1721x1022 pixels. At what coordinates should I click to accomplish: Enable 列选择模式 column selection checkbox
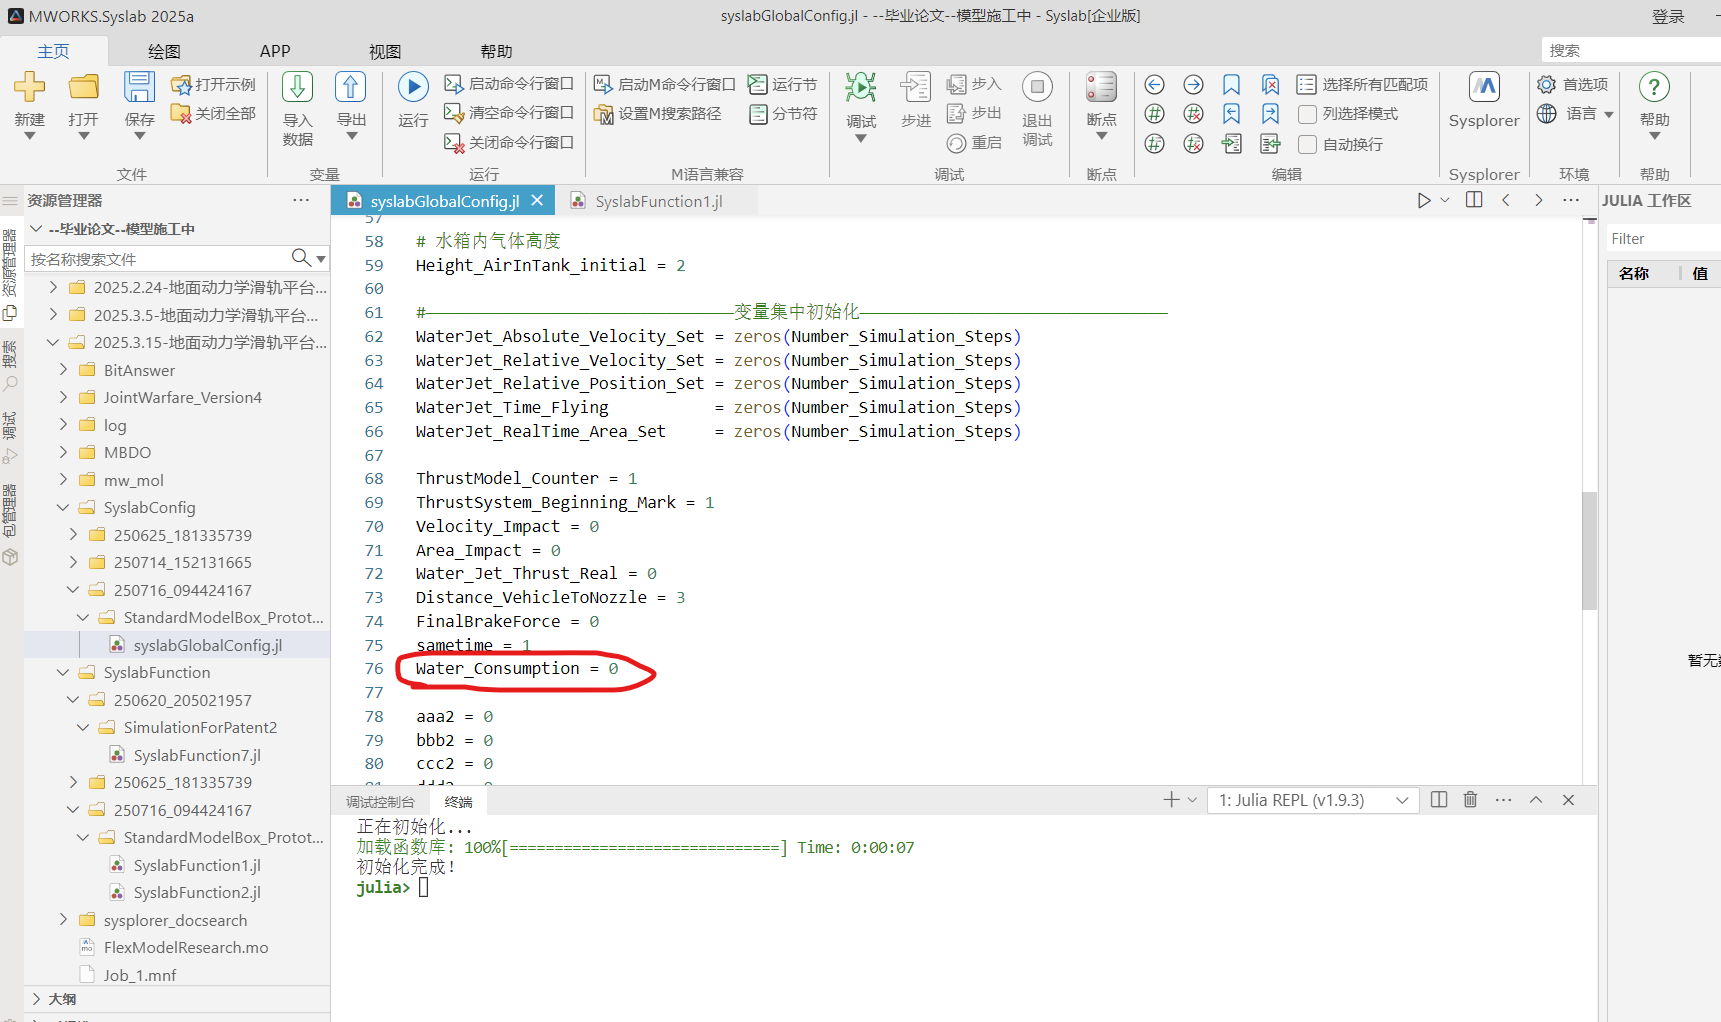[x=1307, y=114]
